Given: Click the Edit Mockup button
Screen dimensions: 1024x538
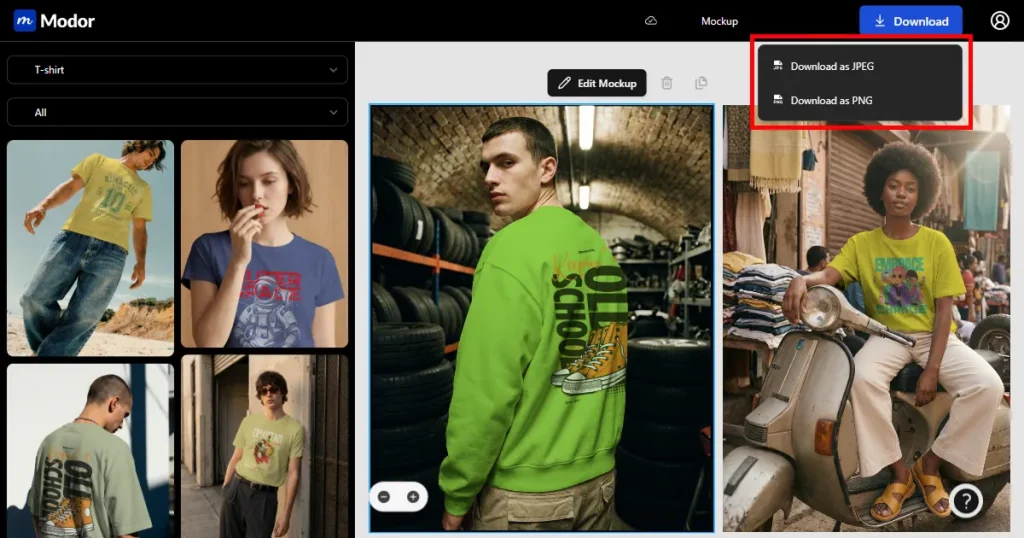Looking at the screenshot, I should (x=597, y=83).
